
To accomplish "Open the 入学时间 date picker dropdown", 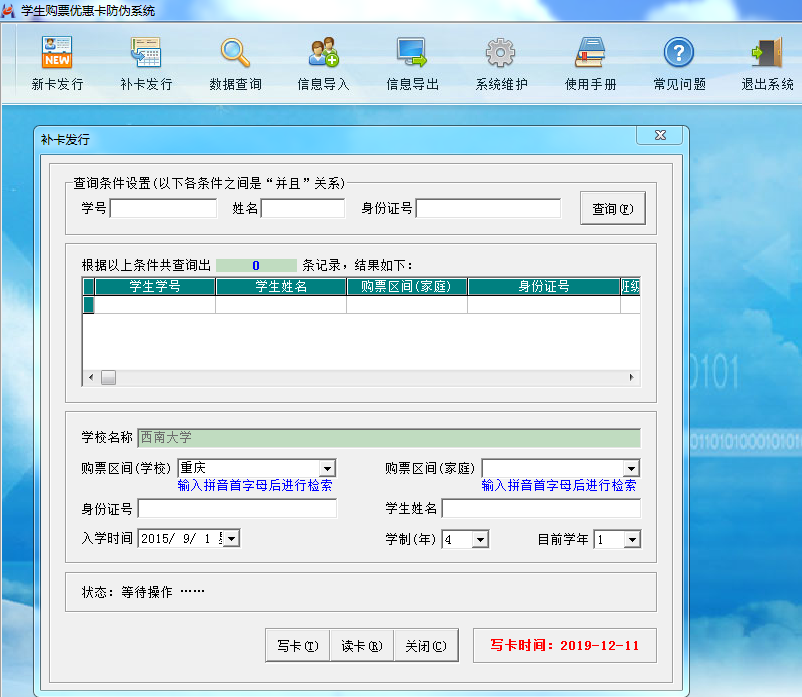I will tap(232, 538).
